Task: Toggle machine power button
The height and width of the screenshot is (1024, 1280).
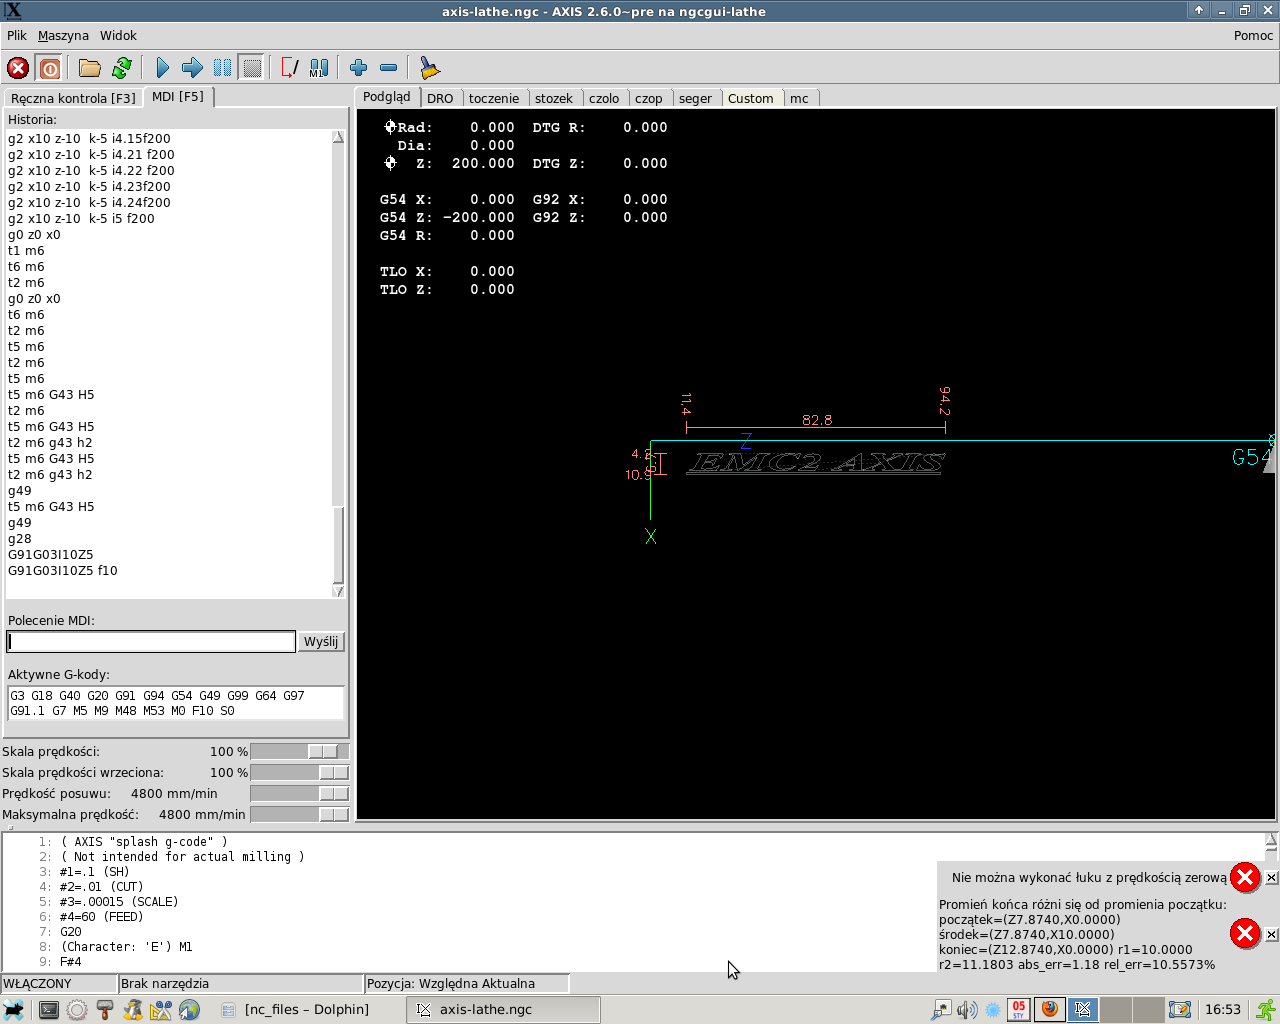Action: 50,68
